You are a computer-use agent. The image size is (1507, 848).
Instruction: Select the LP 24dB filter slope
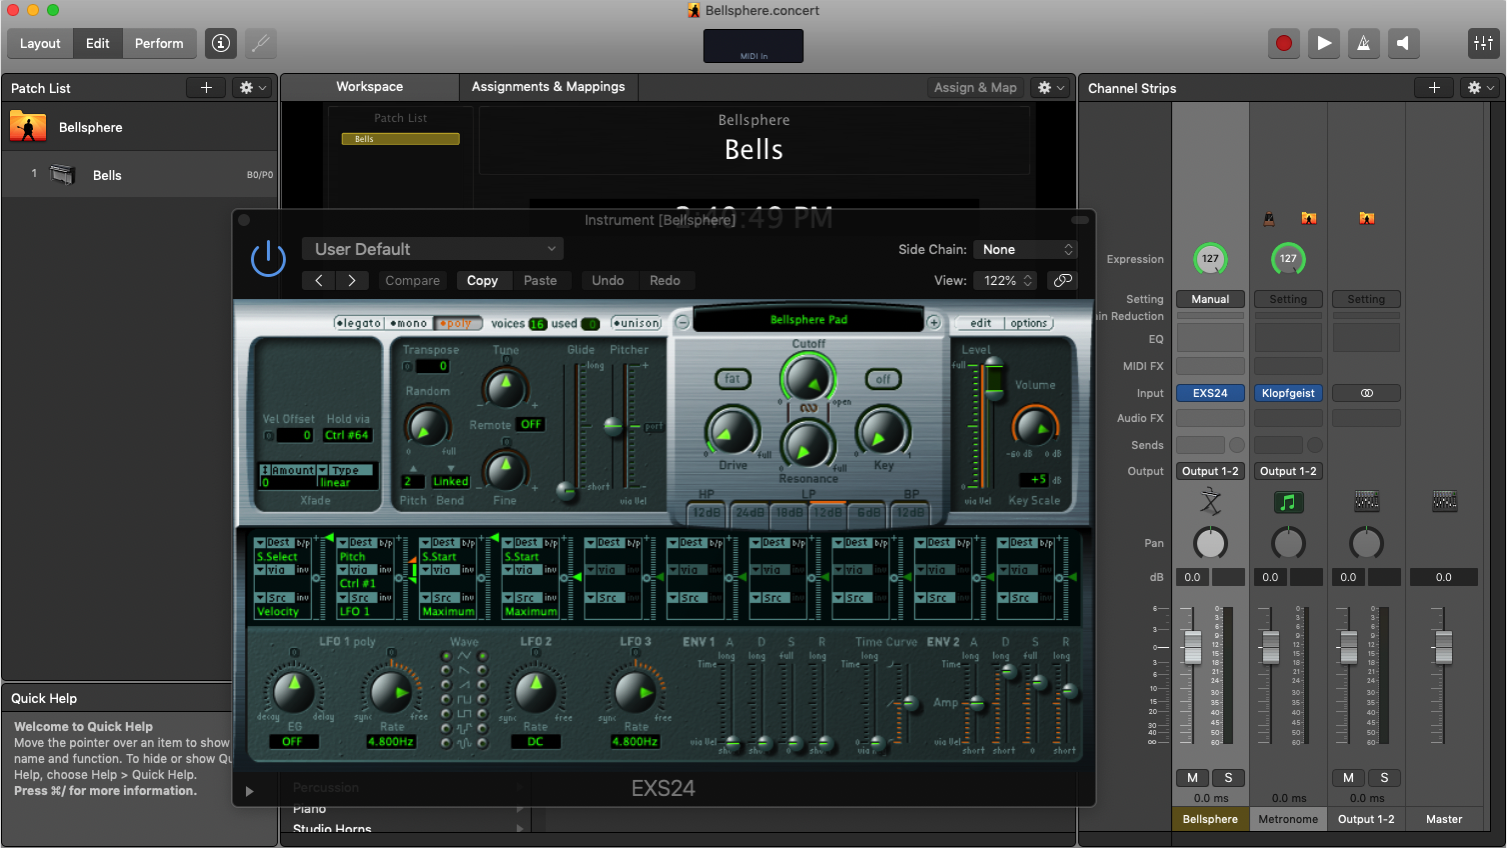click(x=749, y=512)
